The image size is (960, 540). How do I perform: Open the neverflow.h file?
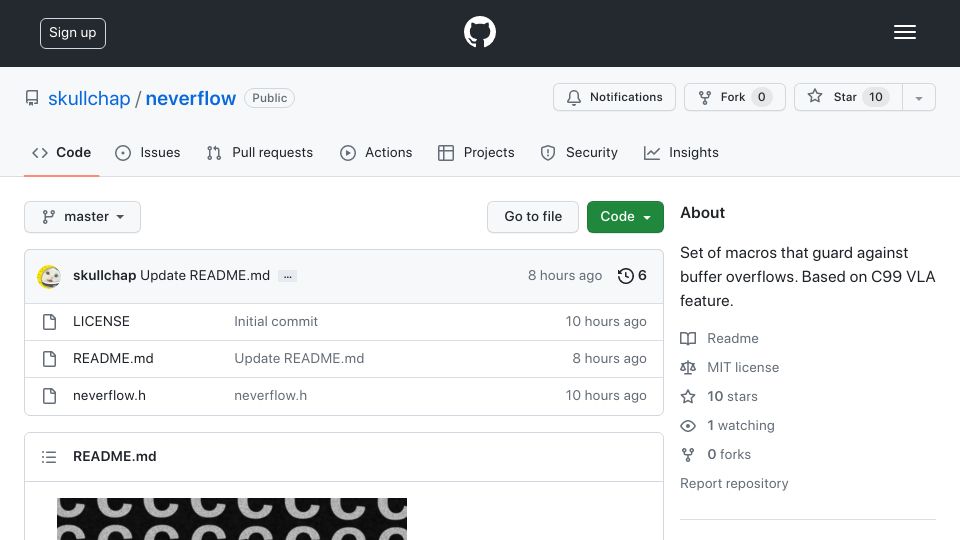(109, 396)
